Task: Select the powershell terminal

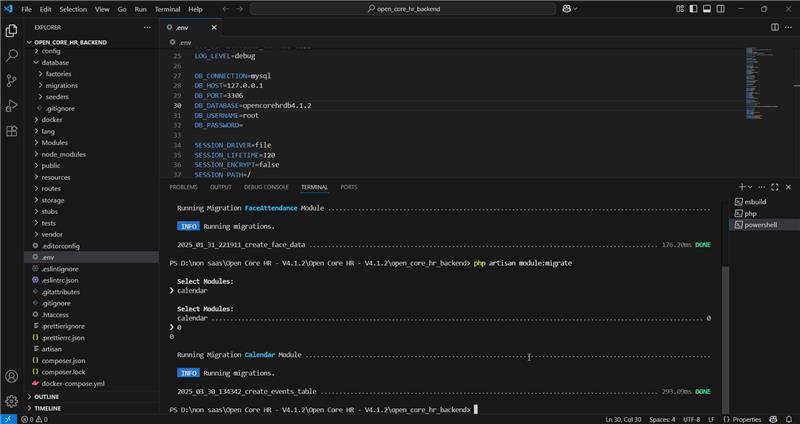Action: pos(764,225)
